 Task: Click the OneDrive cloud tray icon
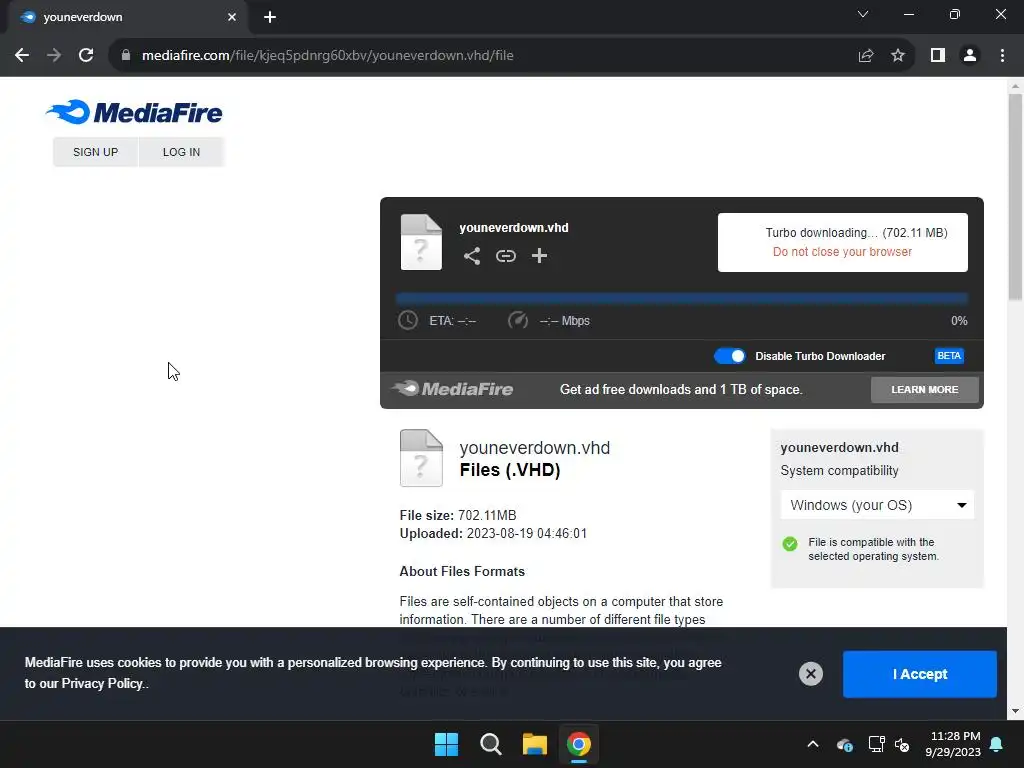[844, 744]
